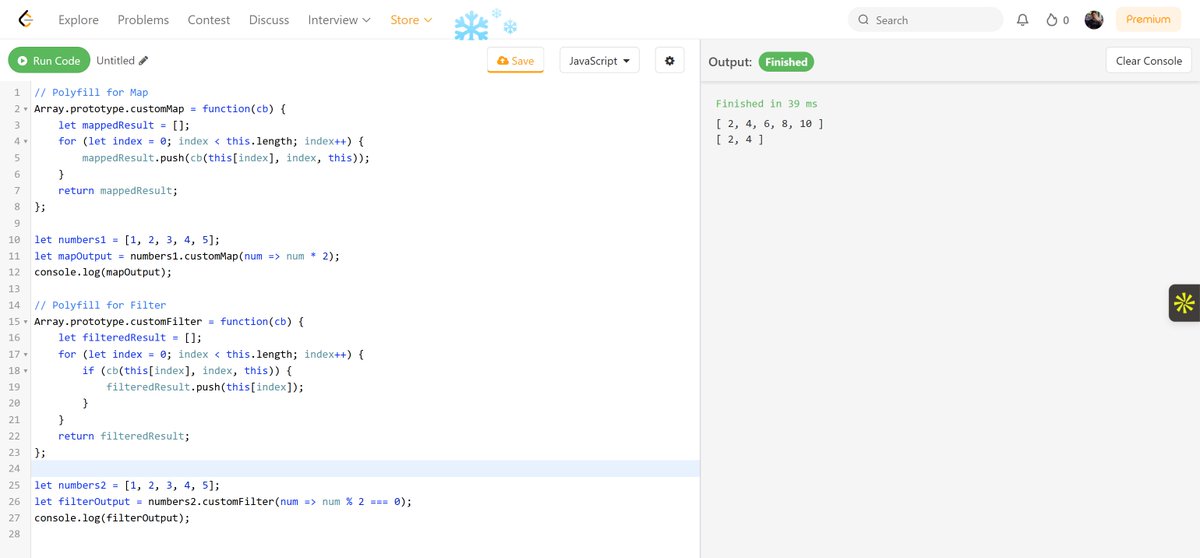Click line number 10 in gutter
The width and height of the screenshot is (1200, 558).
pyautogui.click(x=14, y=240)
